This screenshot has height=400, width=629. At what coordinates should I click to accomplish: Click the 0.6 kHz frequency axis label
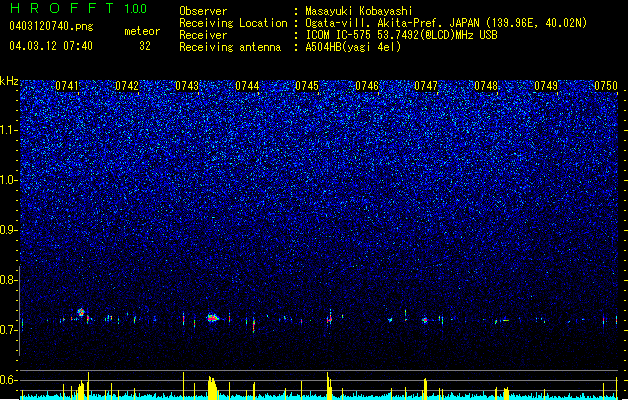[9, 380]
